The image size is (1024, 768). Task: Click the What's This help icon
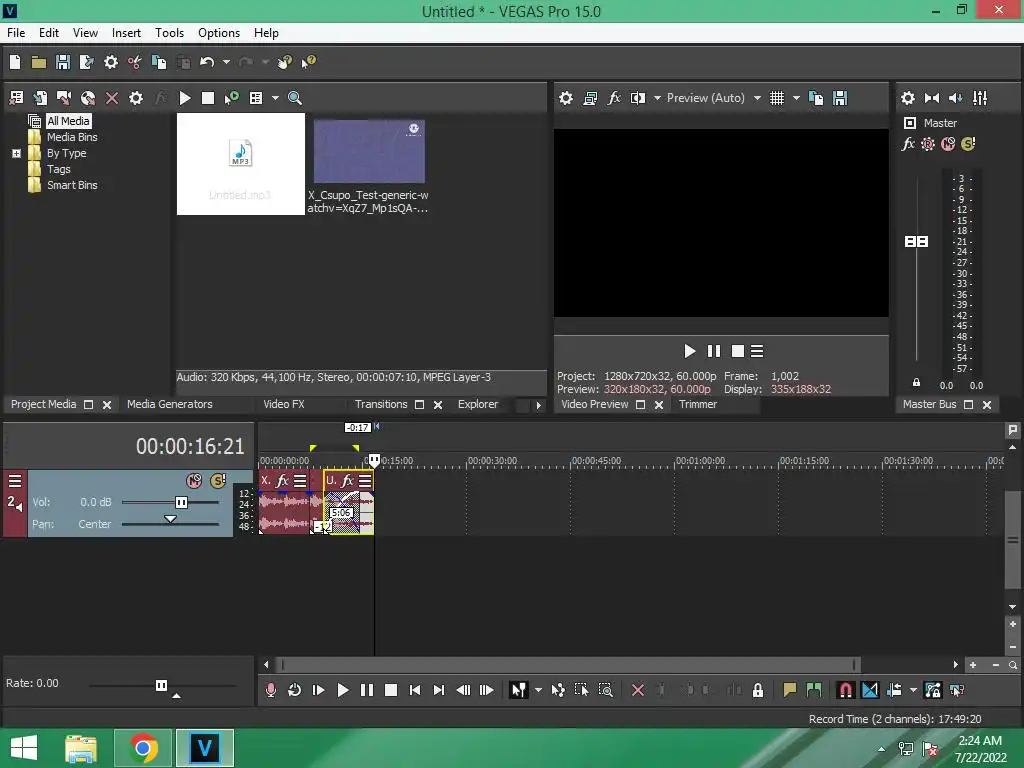(308, 62)
